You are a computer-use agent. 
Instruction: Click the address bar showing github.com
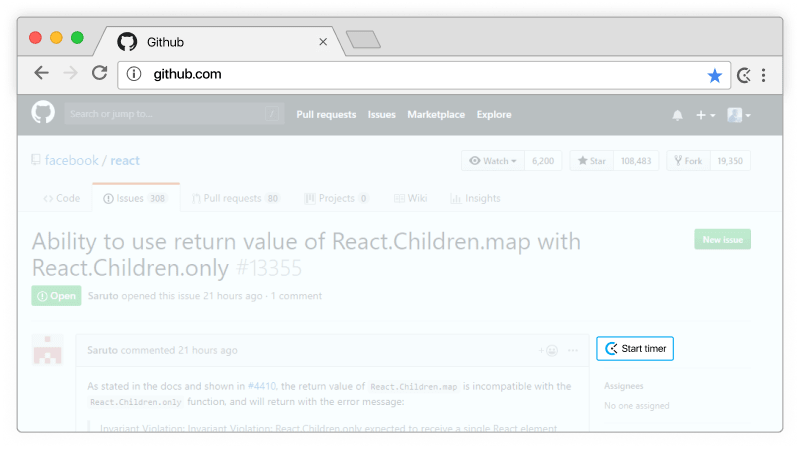tap(424, 75)
